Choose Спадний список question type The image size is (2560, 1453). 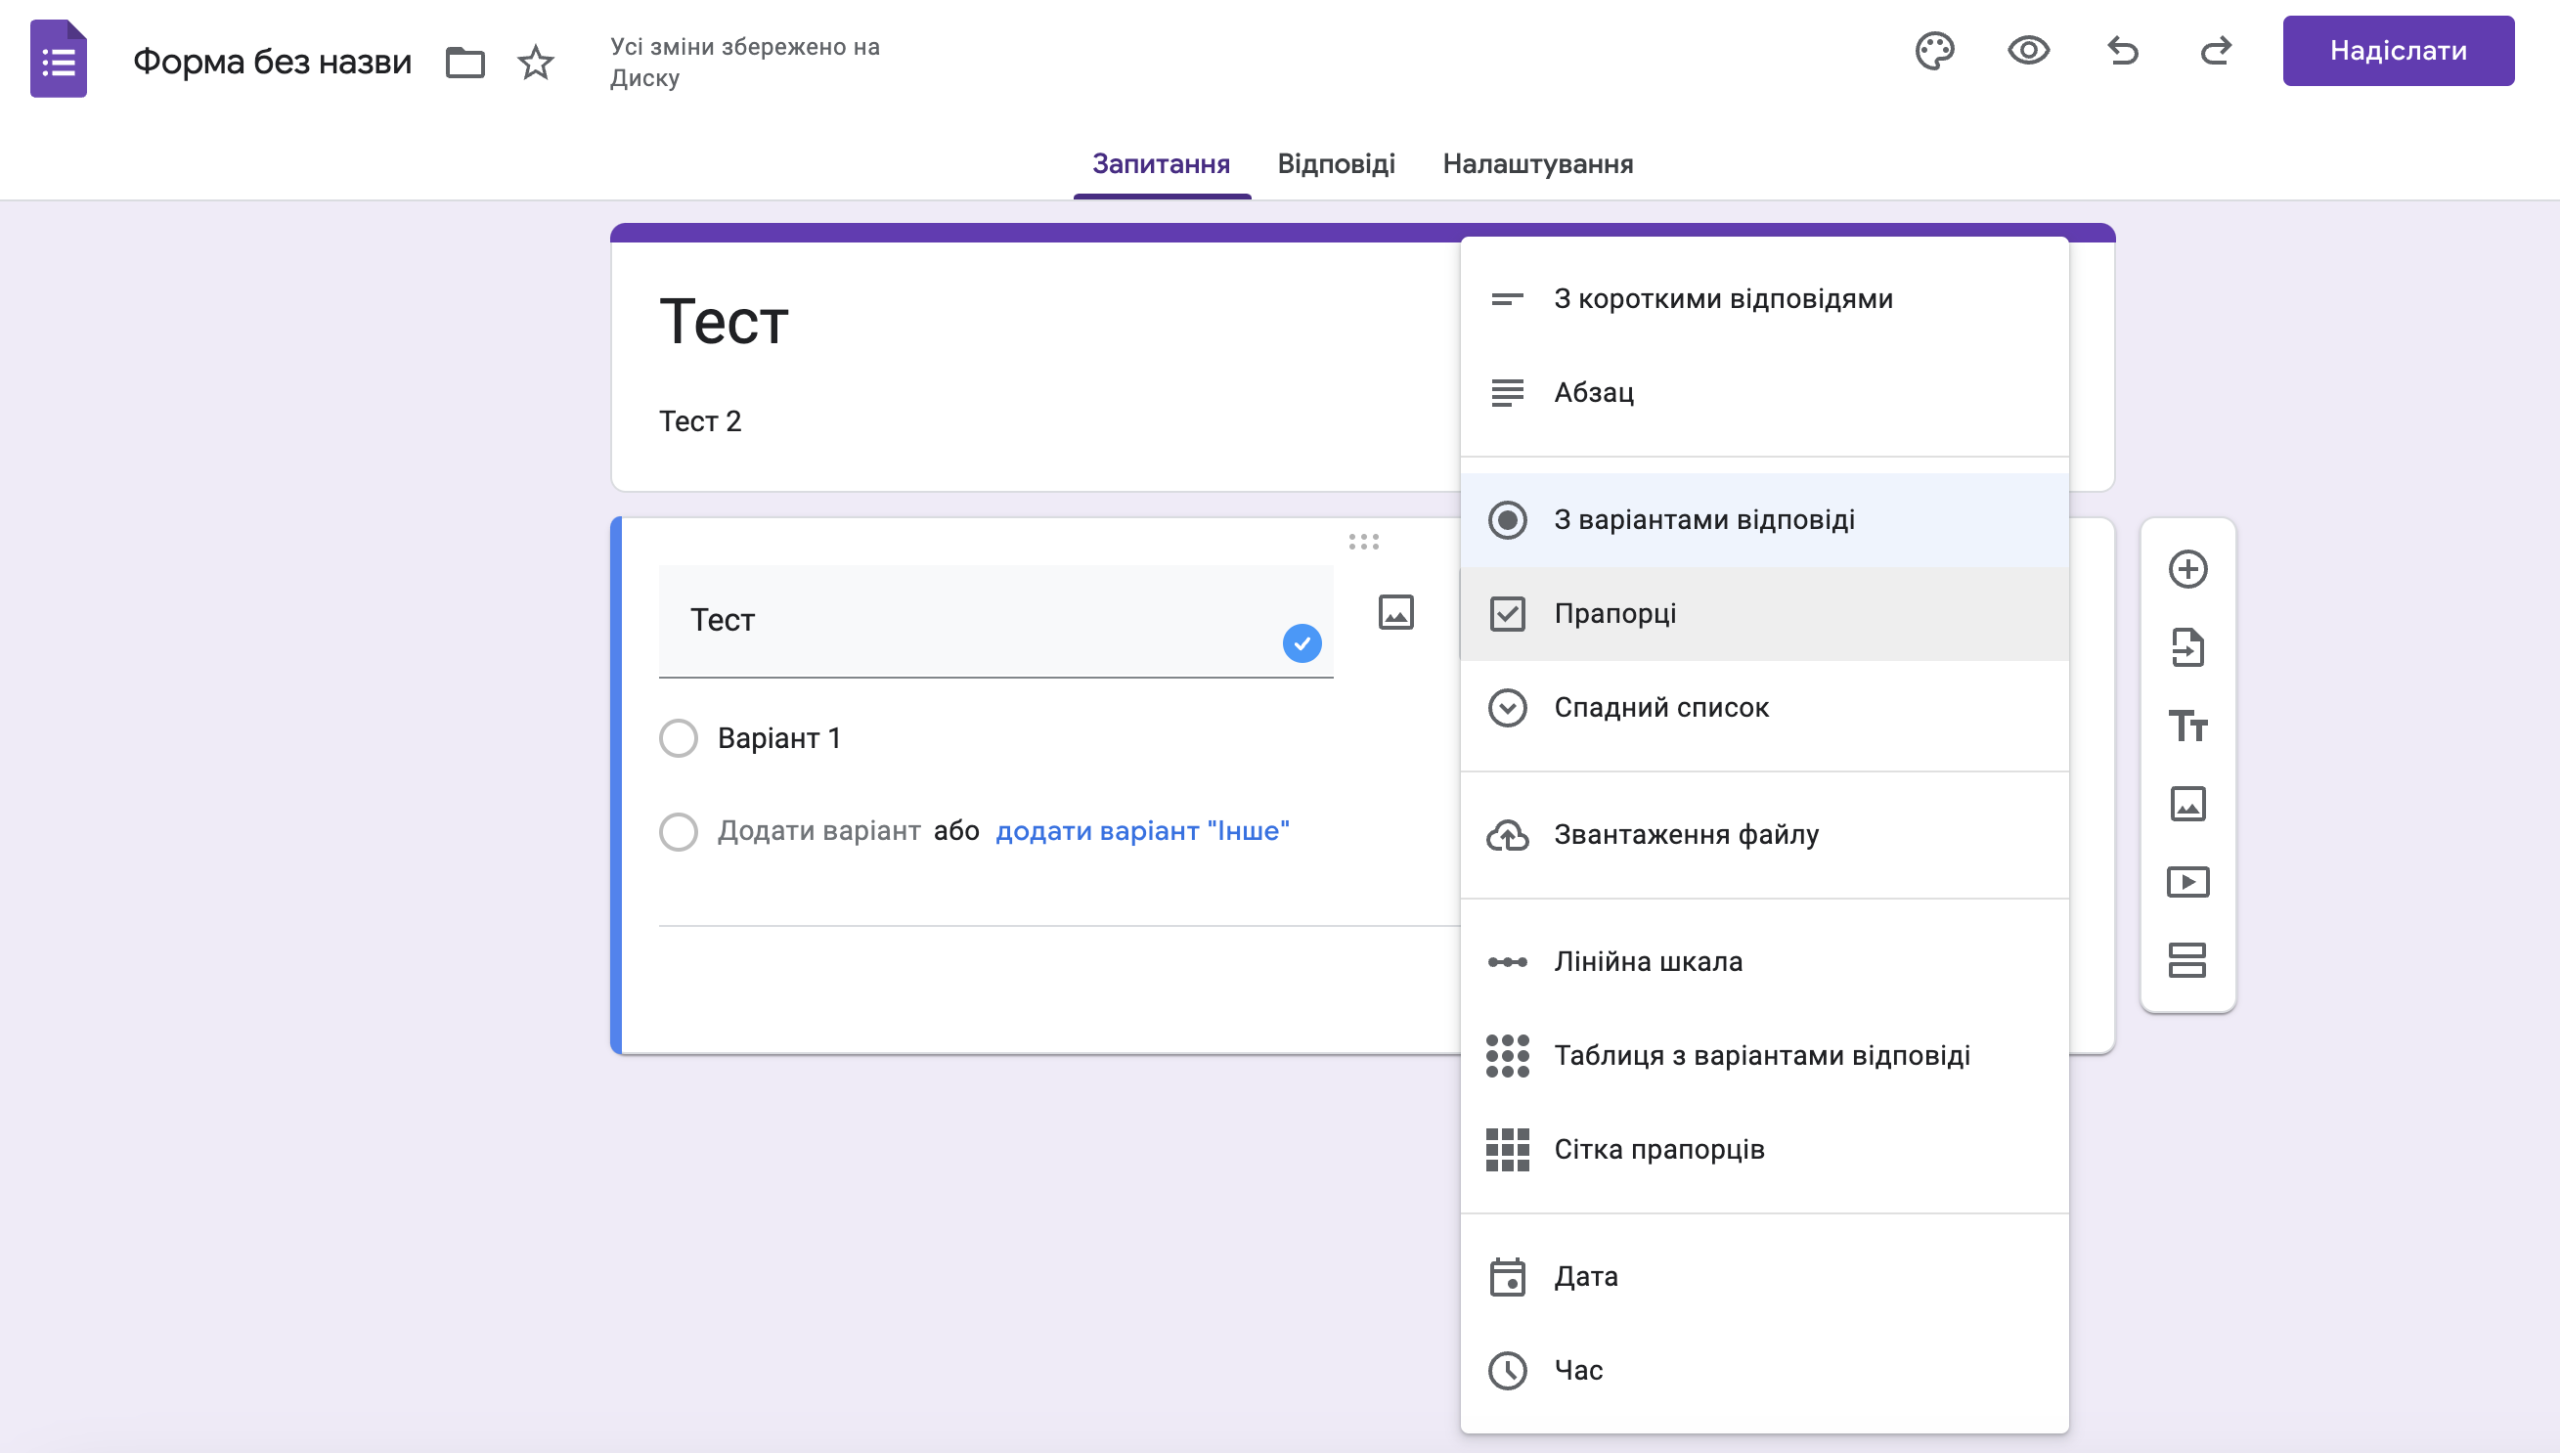tap(1764, 708)
